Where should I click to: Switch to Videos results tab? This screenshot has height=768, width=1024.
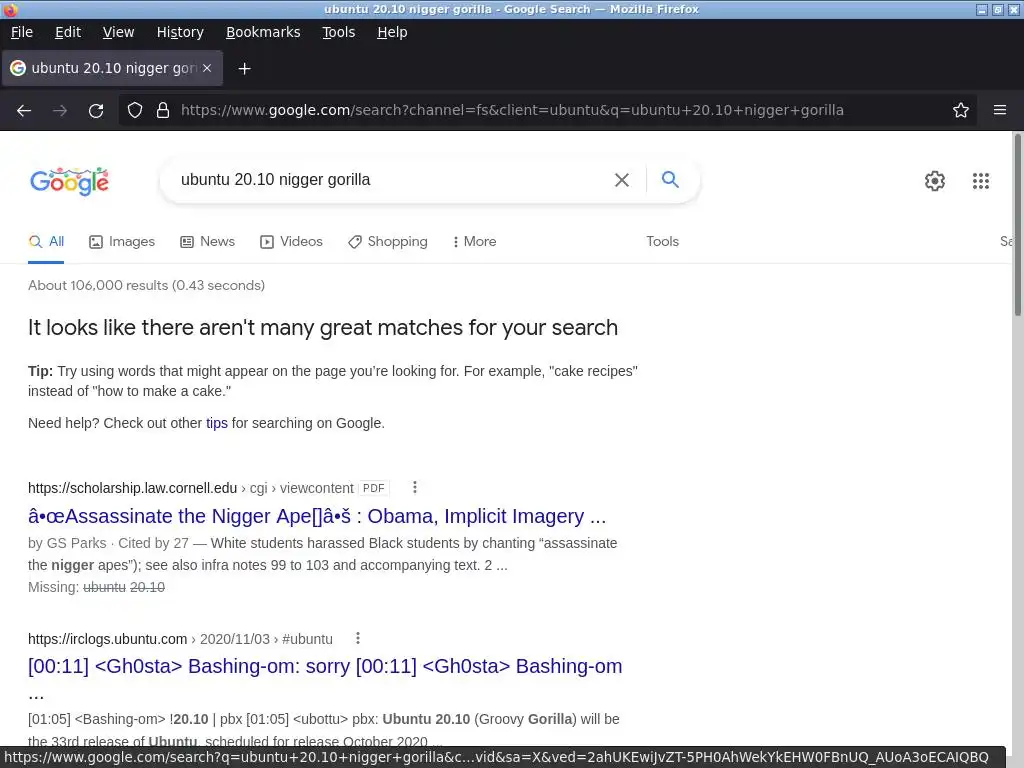click(291, 242)
